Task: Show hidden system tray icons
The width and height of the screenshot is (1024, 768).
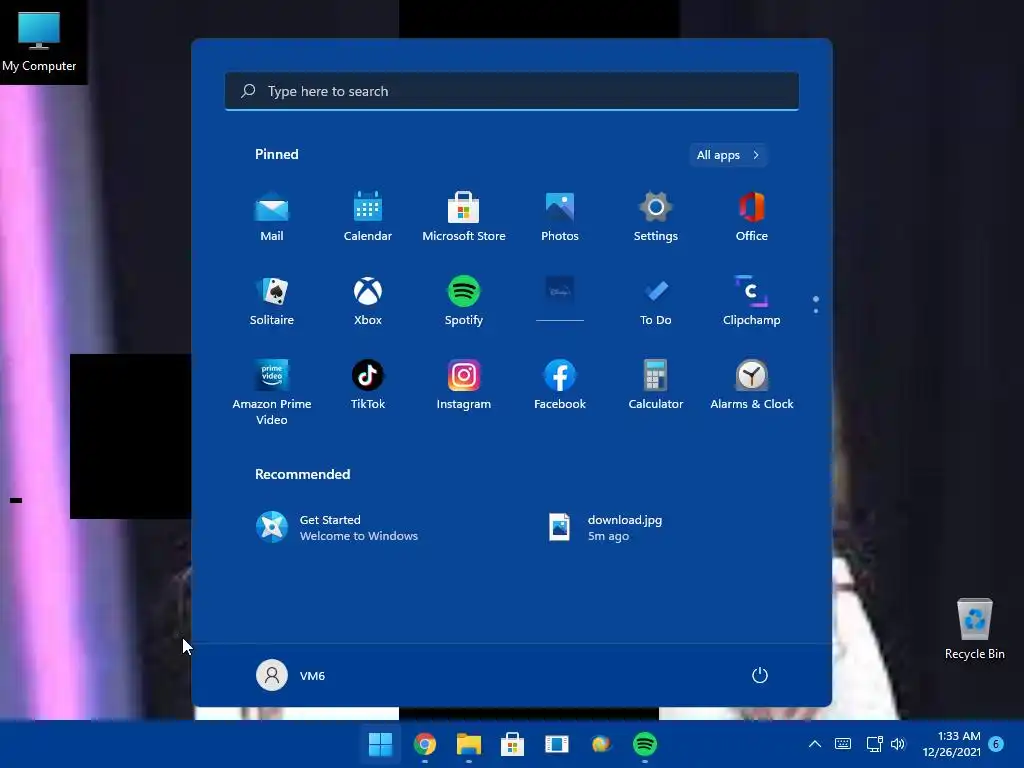Action: [814, 744]
